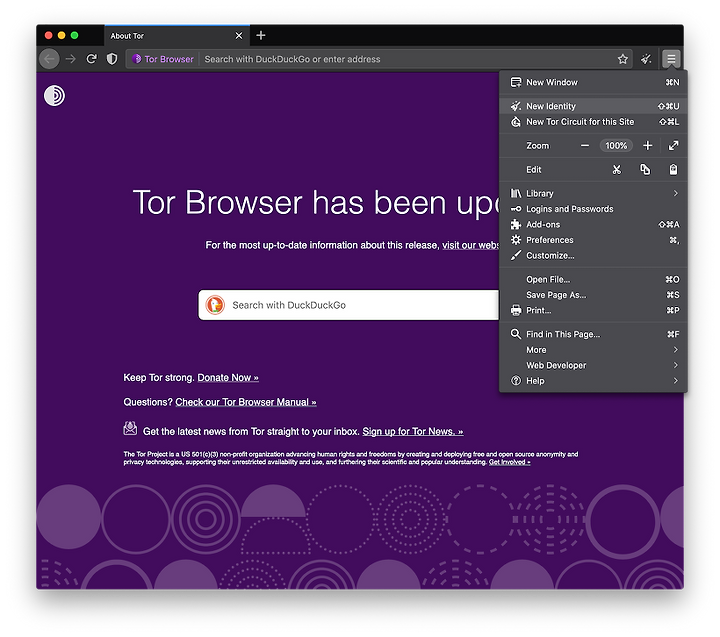The width and height of the screenshot is (720, 637).
Task: Click the newsletter envelope icon
Action: click(130, 428)
